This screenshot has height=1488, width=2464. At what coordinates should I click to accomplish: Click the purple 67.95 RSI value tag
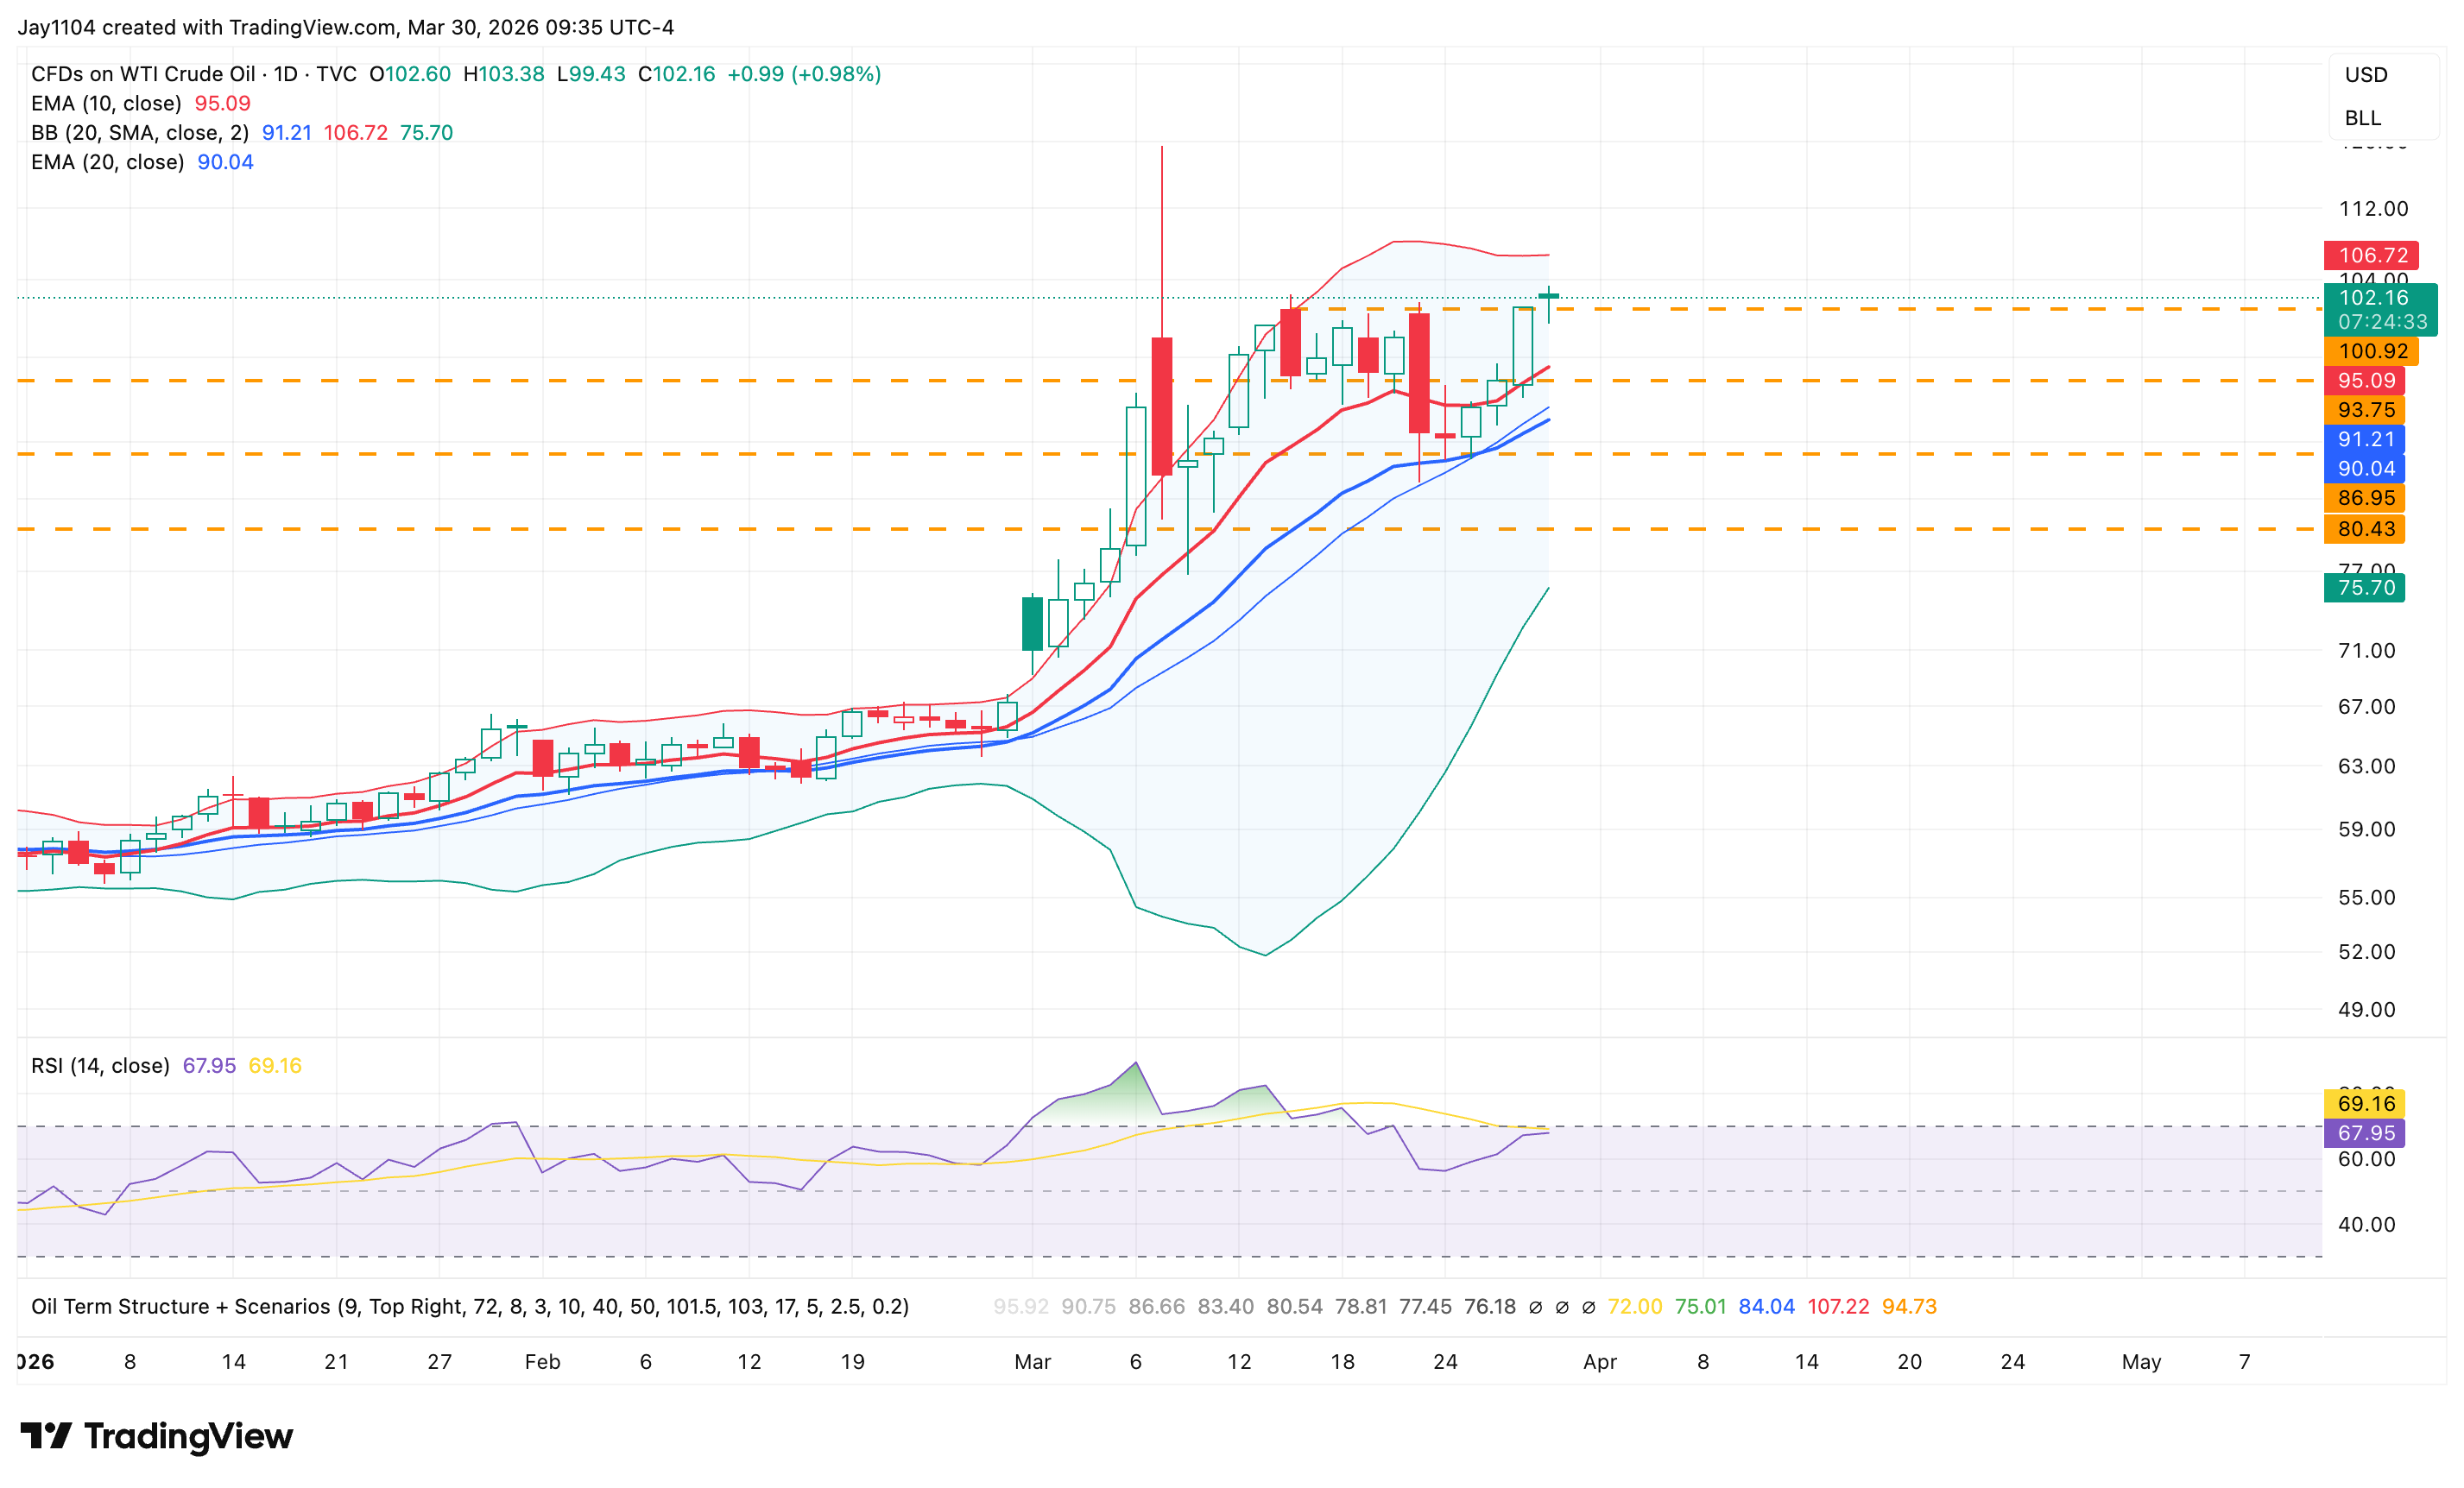[x=2365, y=1133]
